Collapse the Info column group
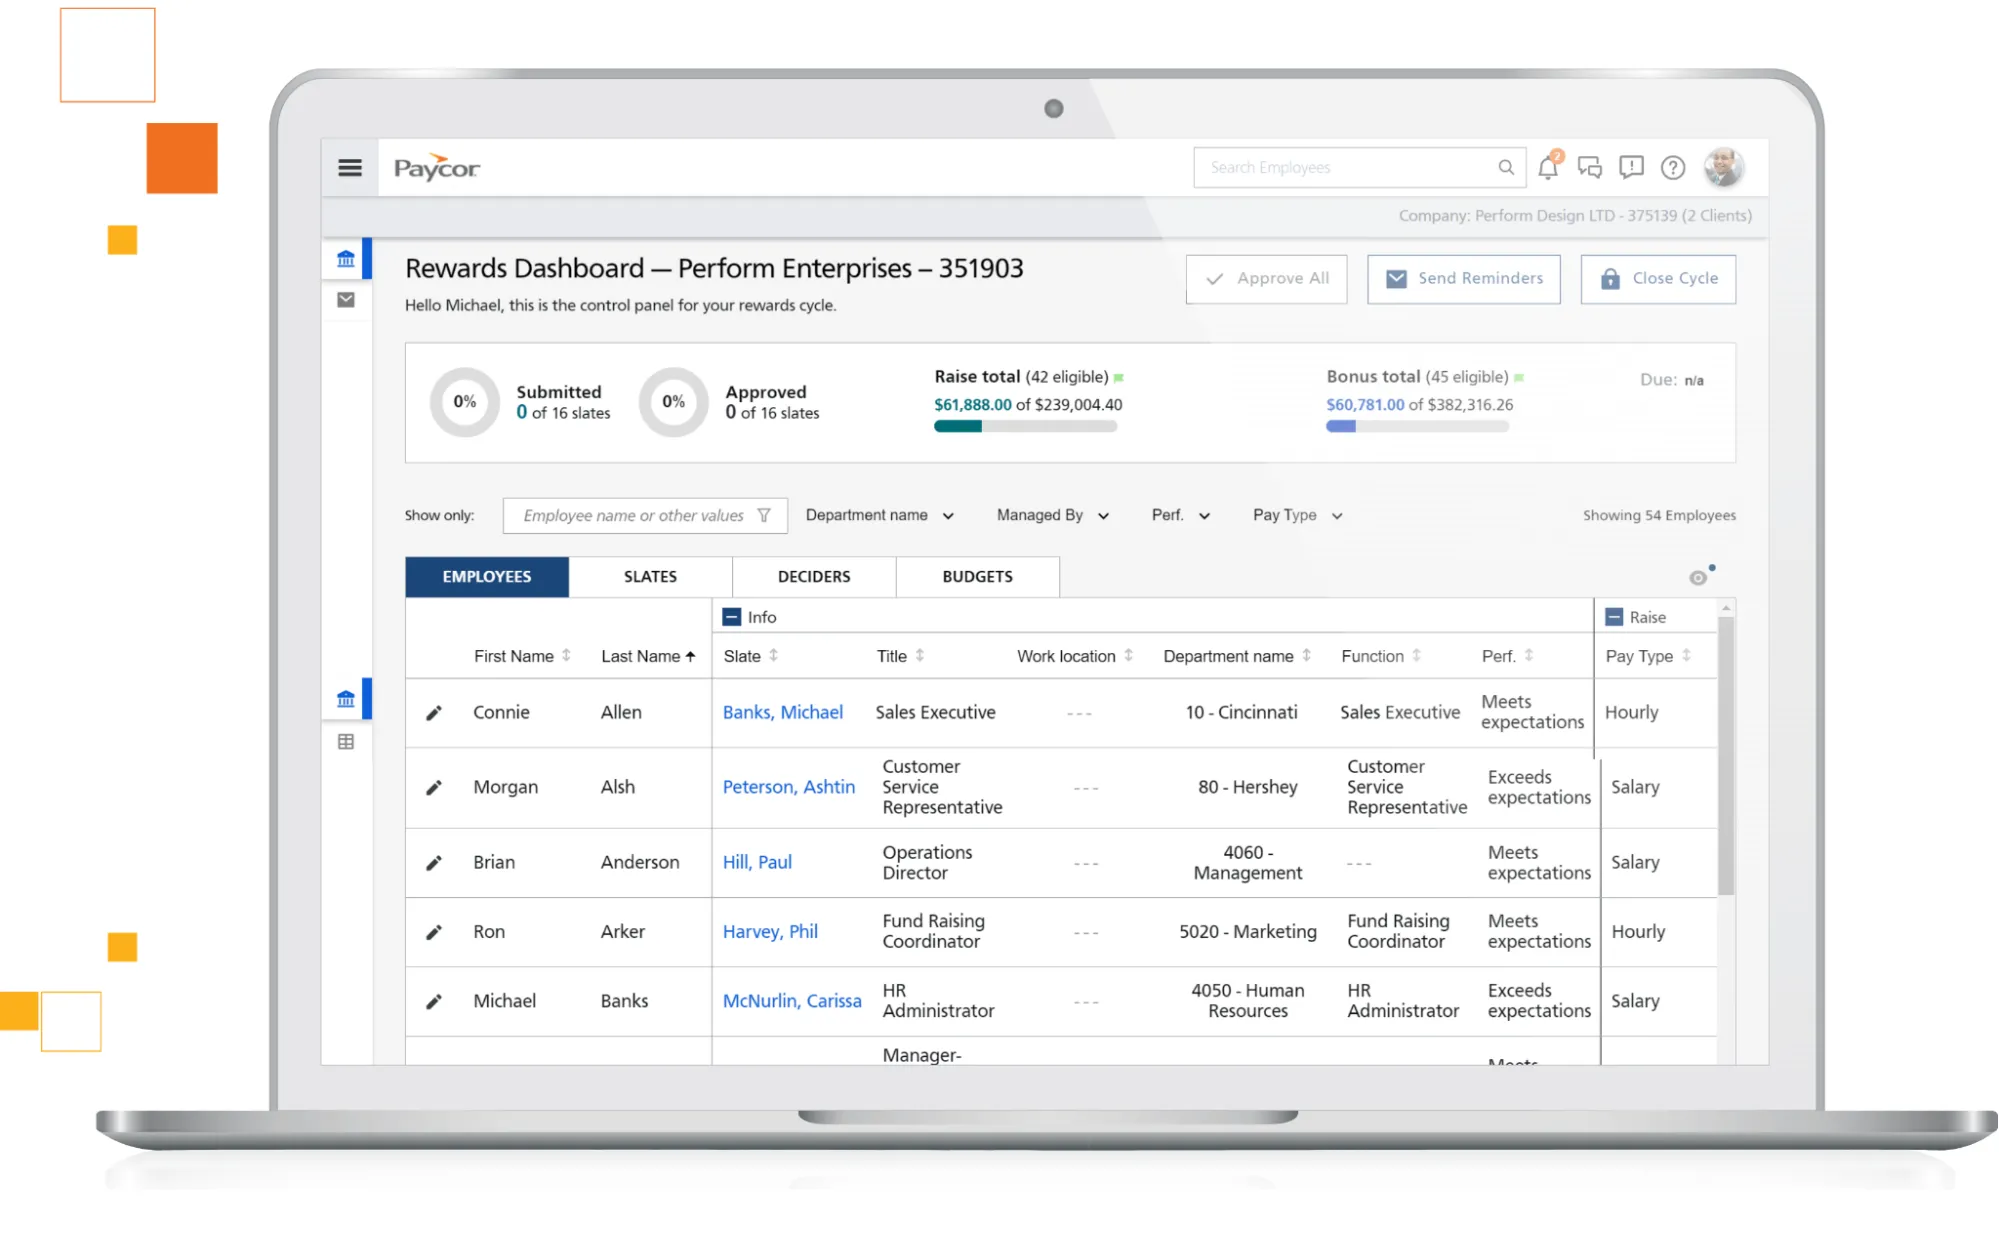 click(x=732, y=617)
